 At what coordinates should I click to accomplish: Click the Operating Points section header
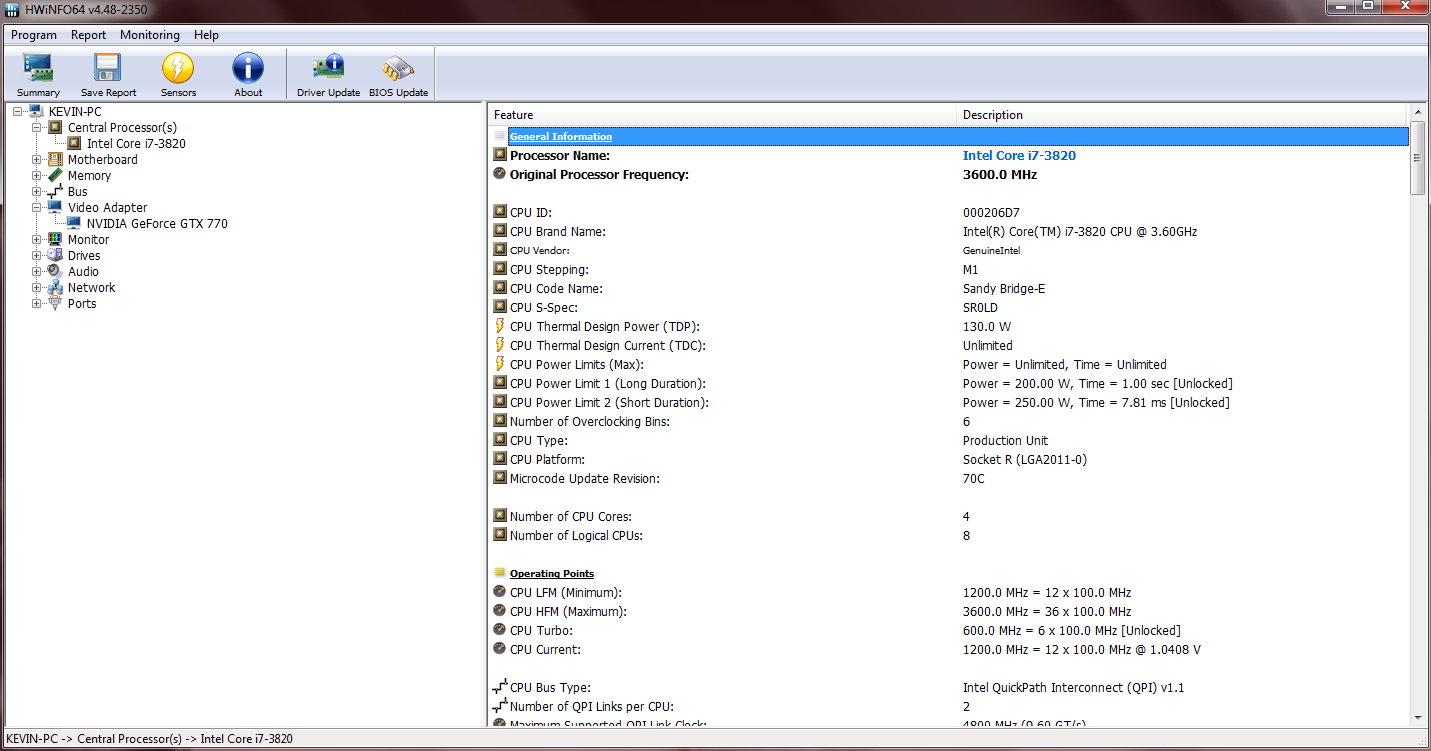coord(552,573)
